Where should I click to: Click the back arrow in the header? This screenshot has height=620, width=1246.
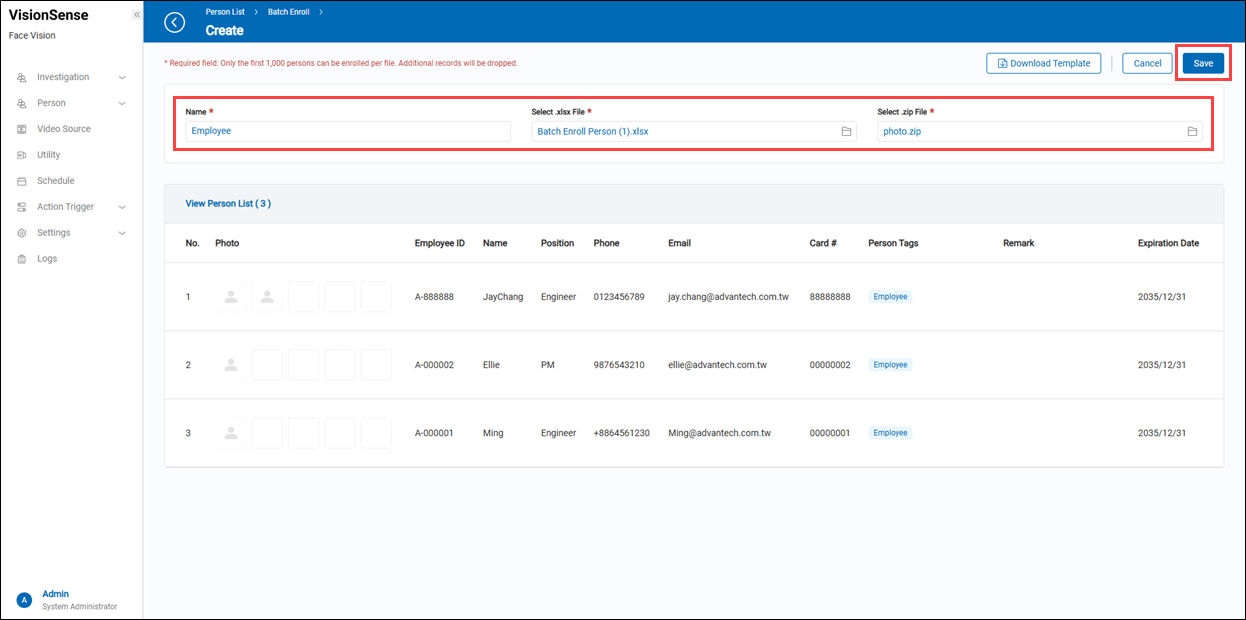click(x=174, y=21)
